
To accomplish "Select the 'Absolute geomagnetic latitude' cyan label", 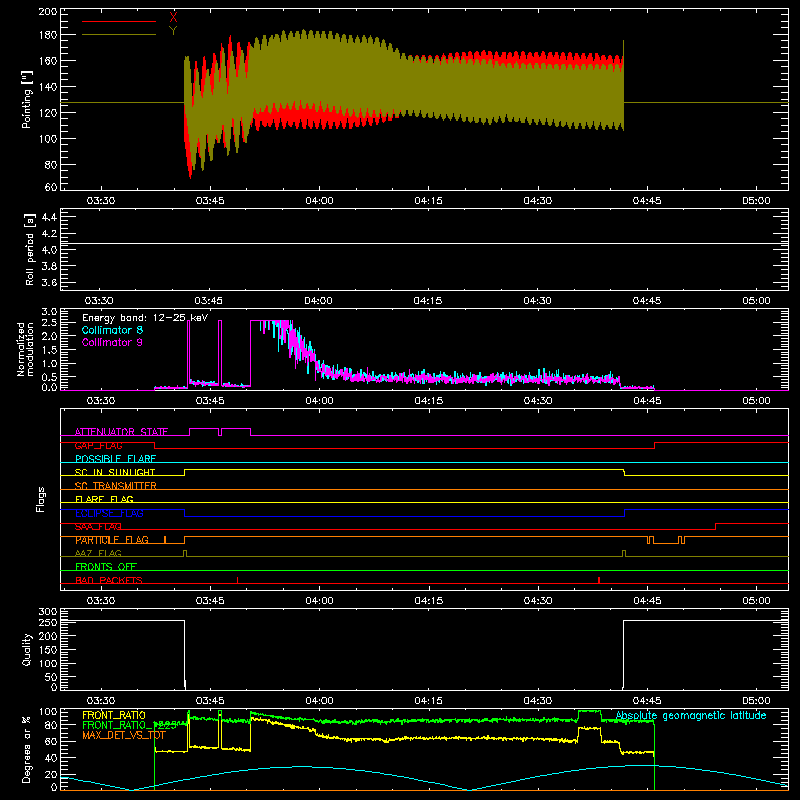I will [691, 716].
